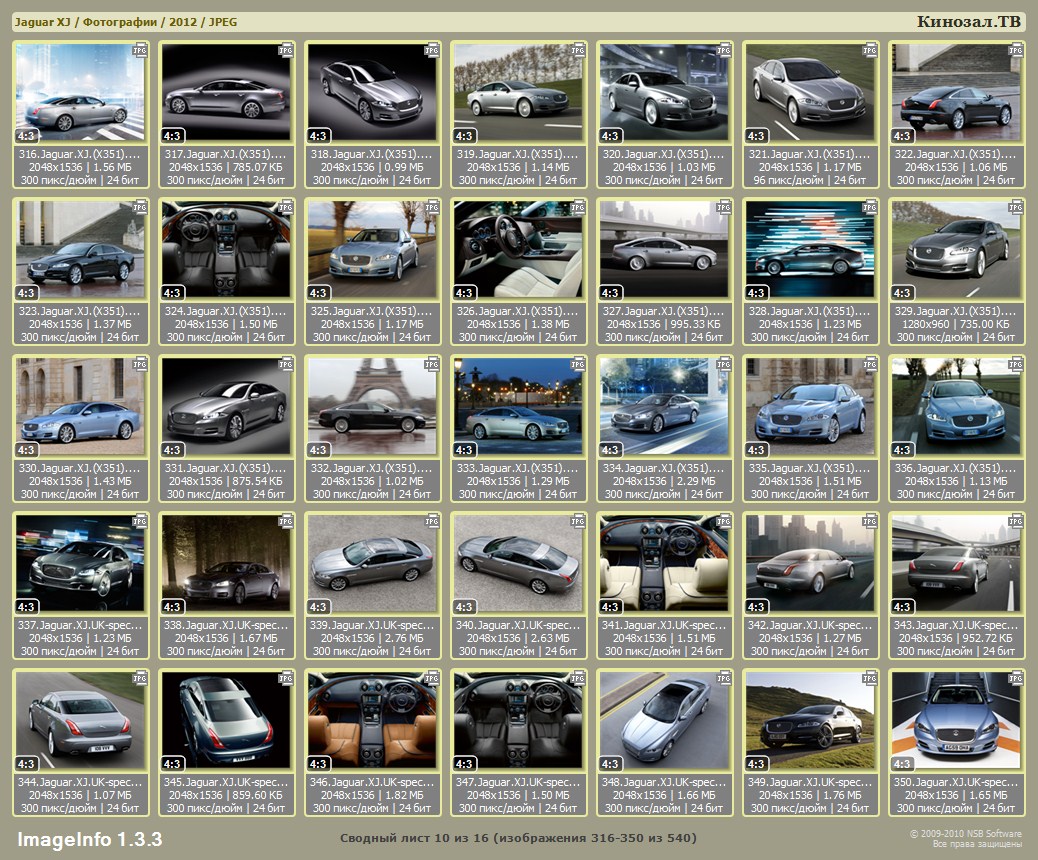Select thumbnail 338 of the Jaguar in a forest
The height and width of the screenshot is (860, 1038).
(226, 564)
